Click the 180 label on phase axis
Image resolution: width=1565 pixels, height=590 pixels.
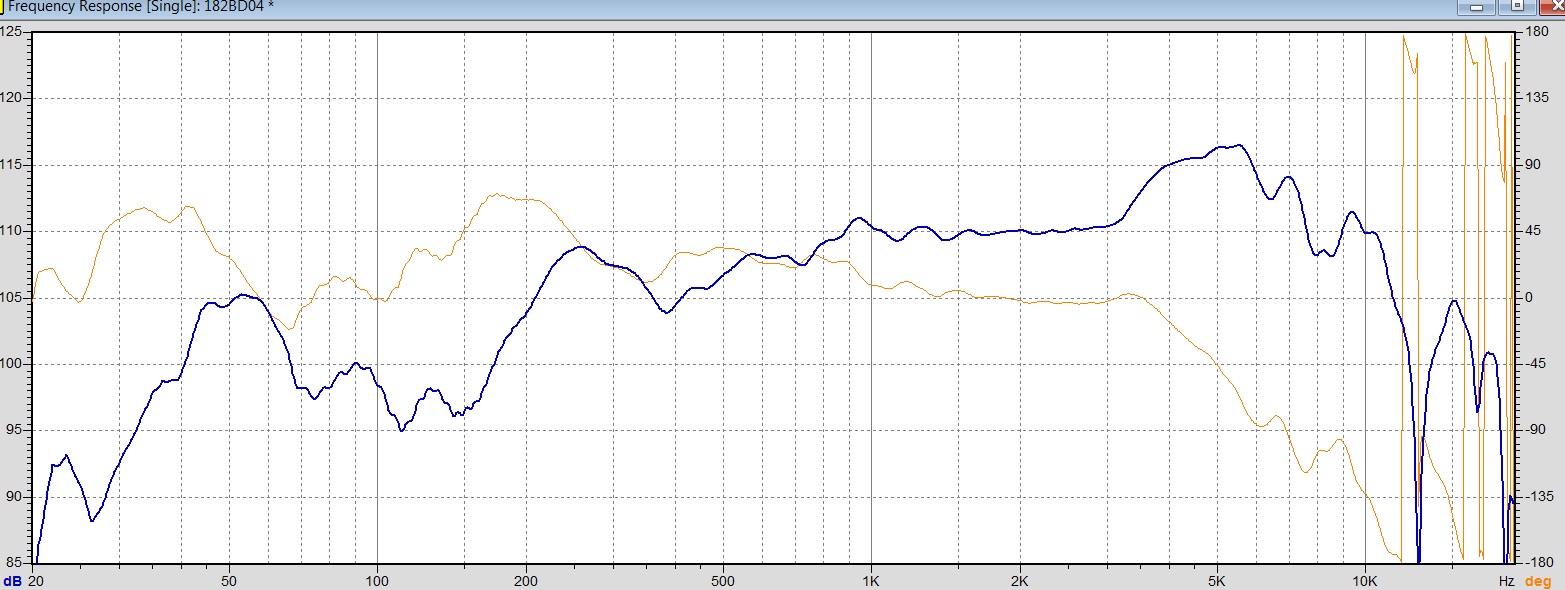tap(1535, 32)
